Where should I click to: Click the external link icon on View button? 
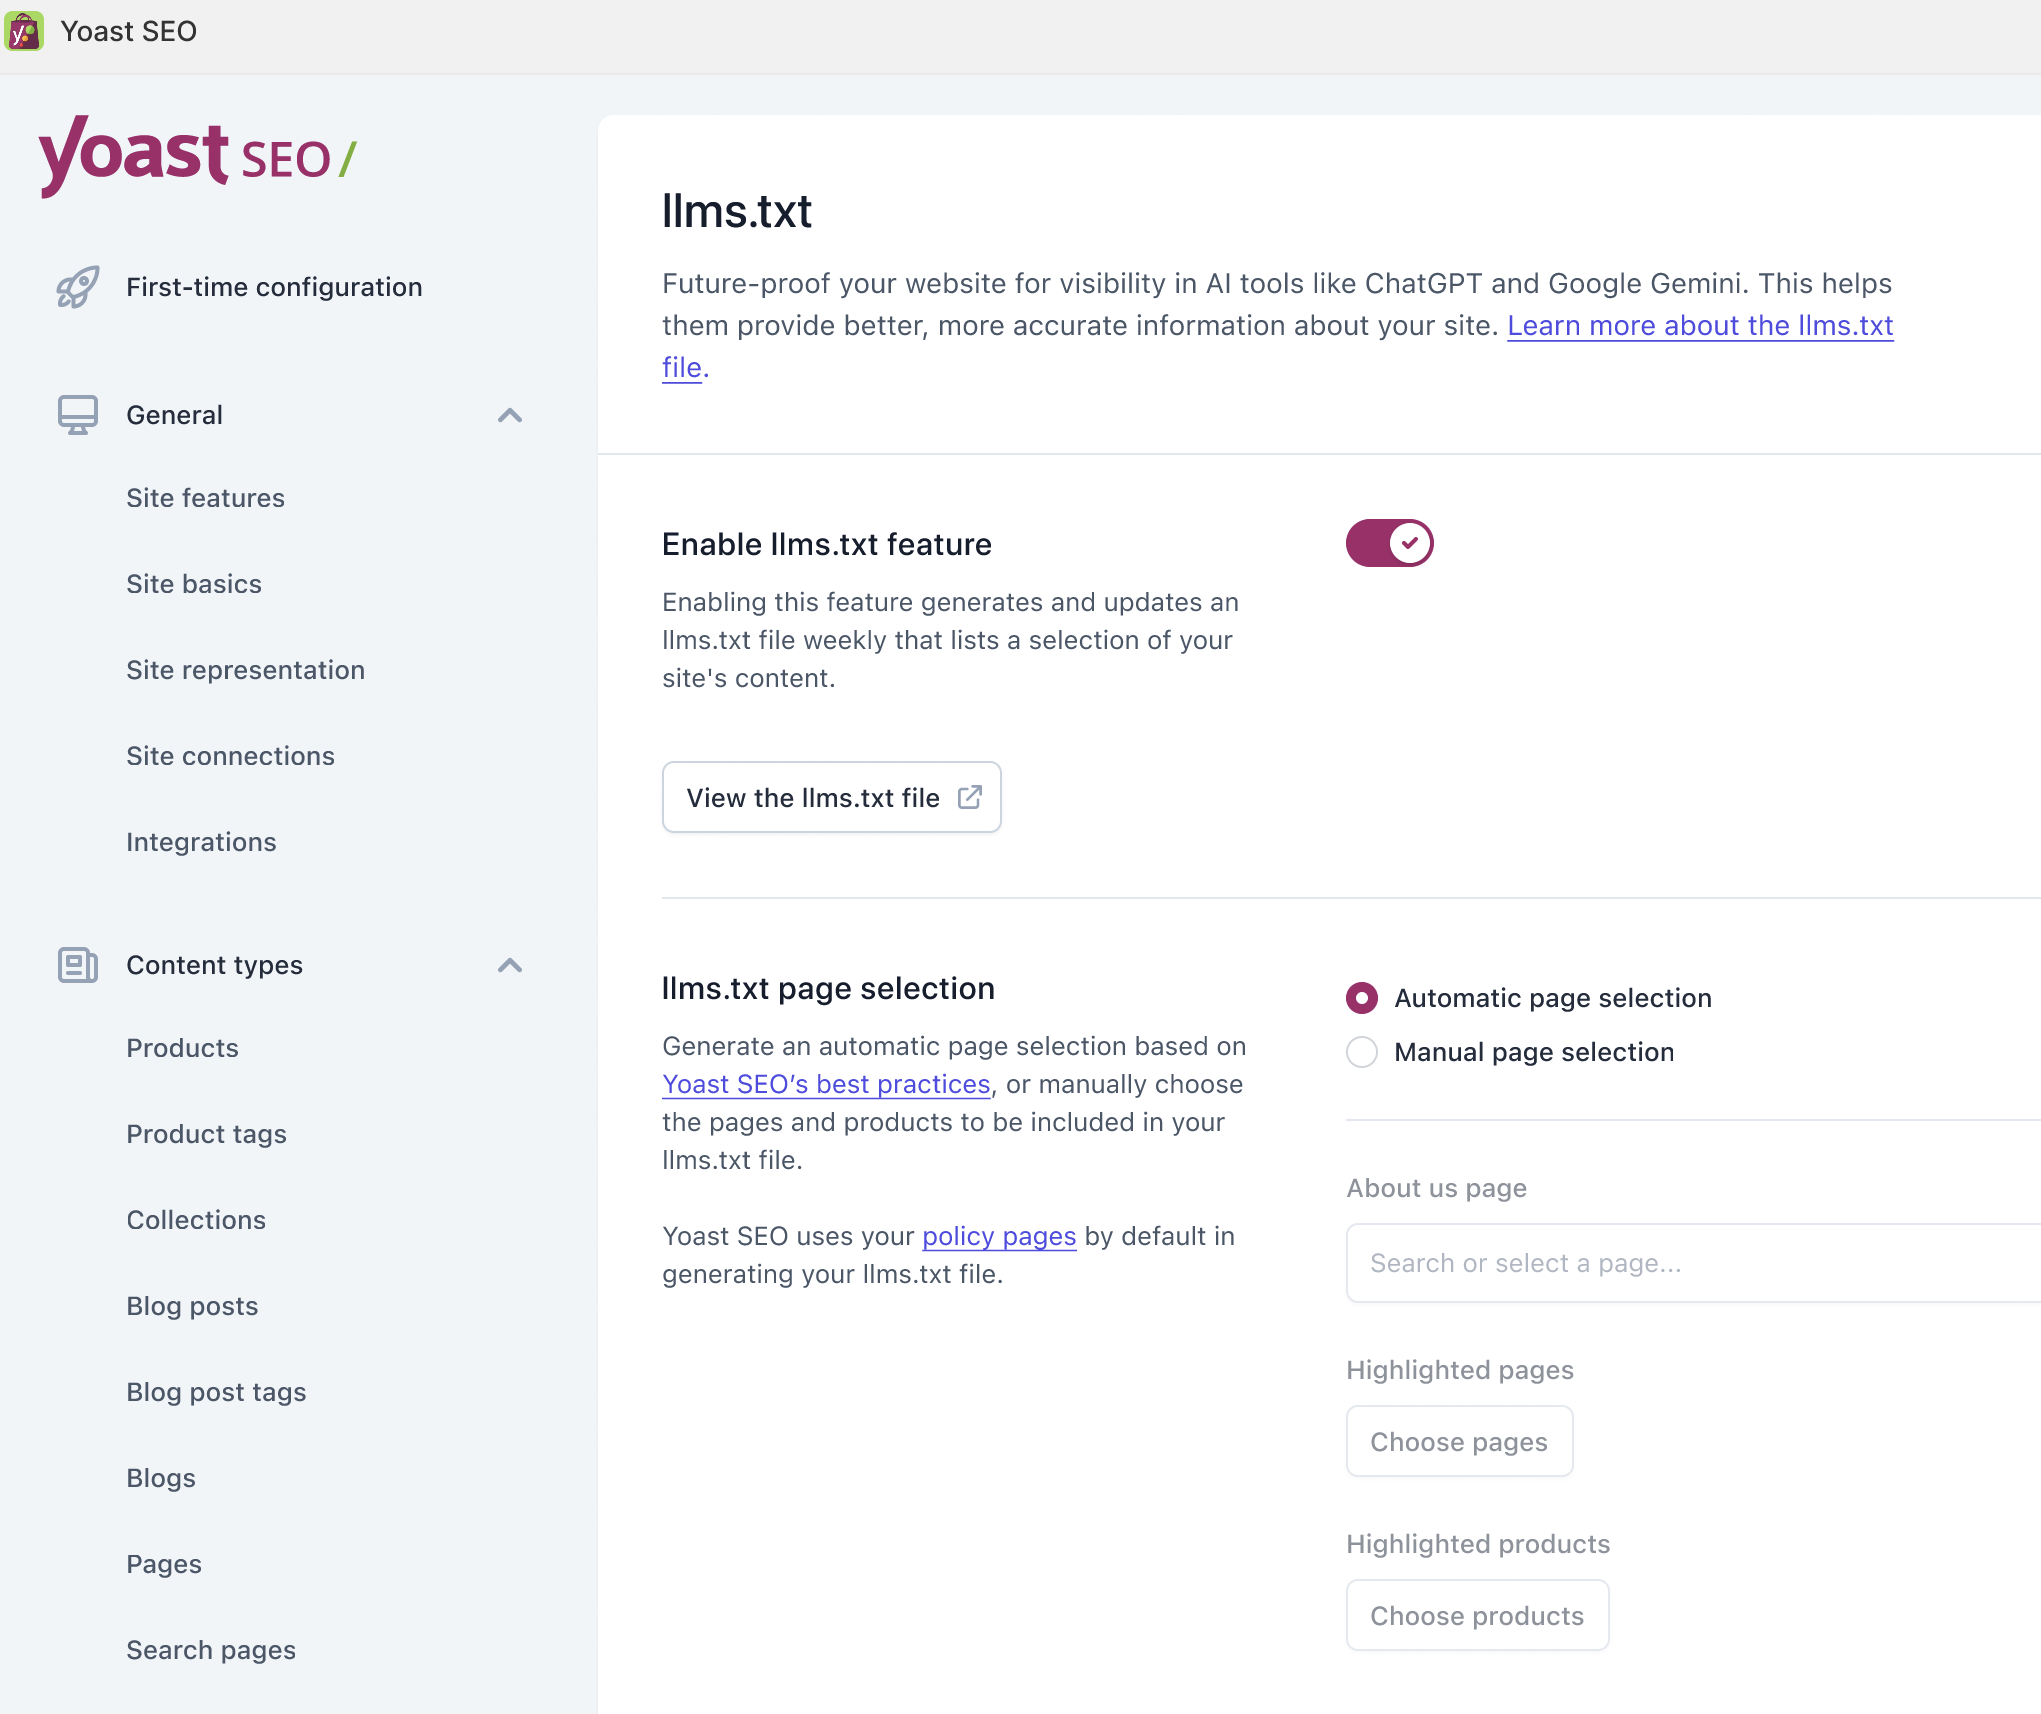click(969, 797)
